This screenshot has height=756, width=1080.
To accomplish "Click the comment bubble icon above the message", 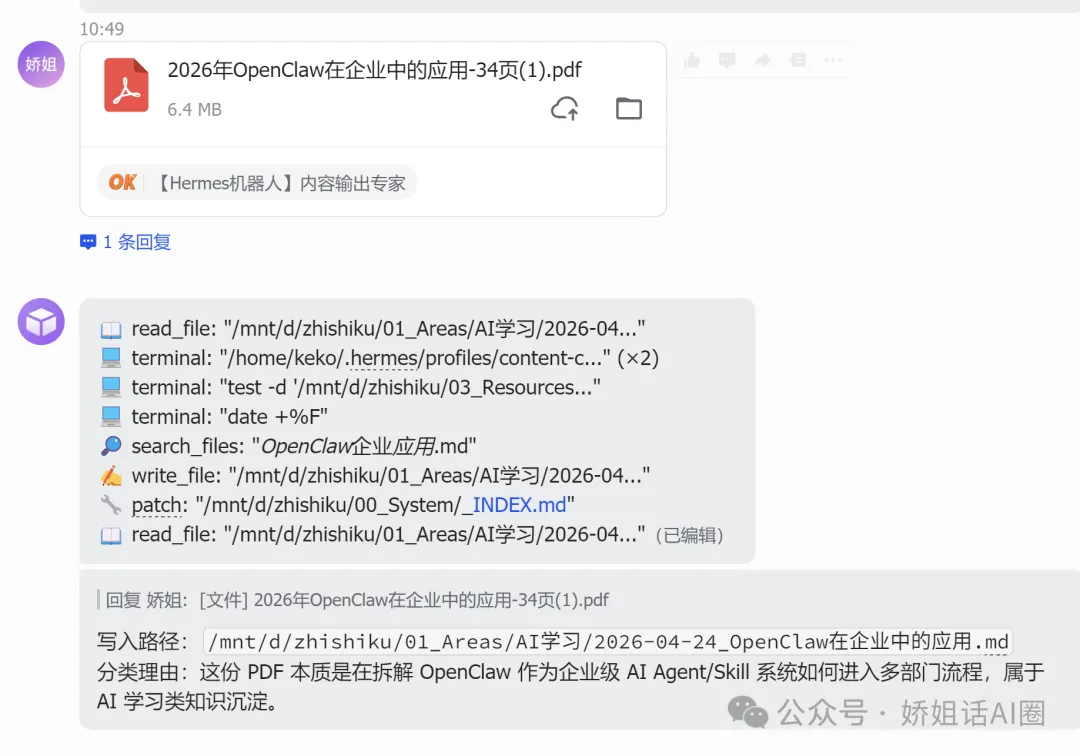I will pos(726,60).
